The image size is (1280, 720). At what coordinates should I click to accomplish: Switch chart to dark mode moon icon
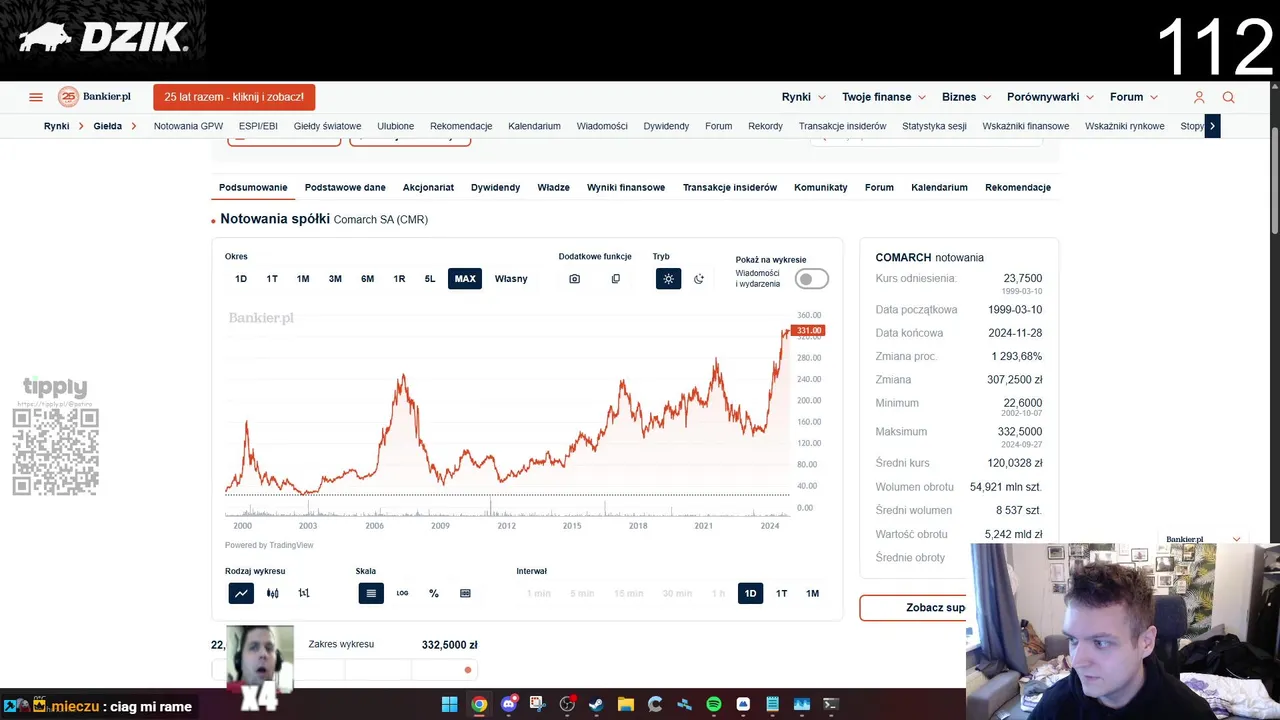point(699,279)
